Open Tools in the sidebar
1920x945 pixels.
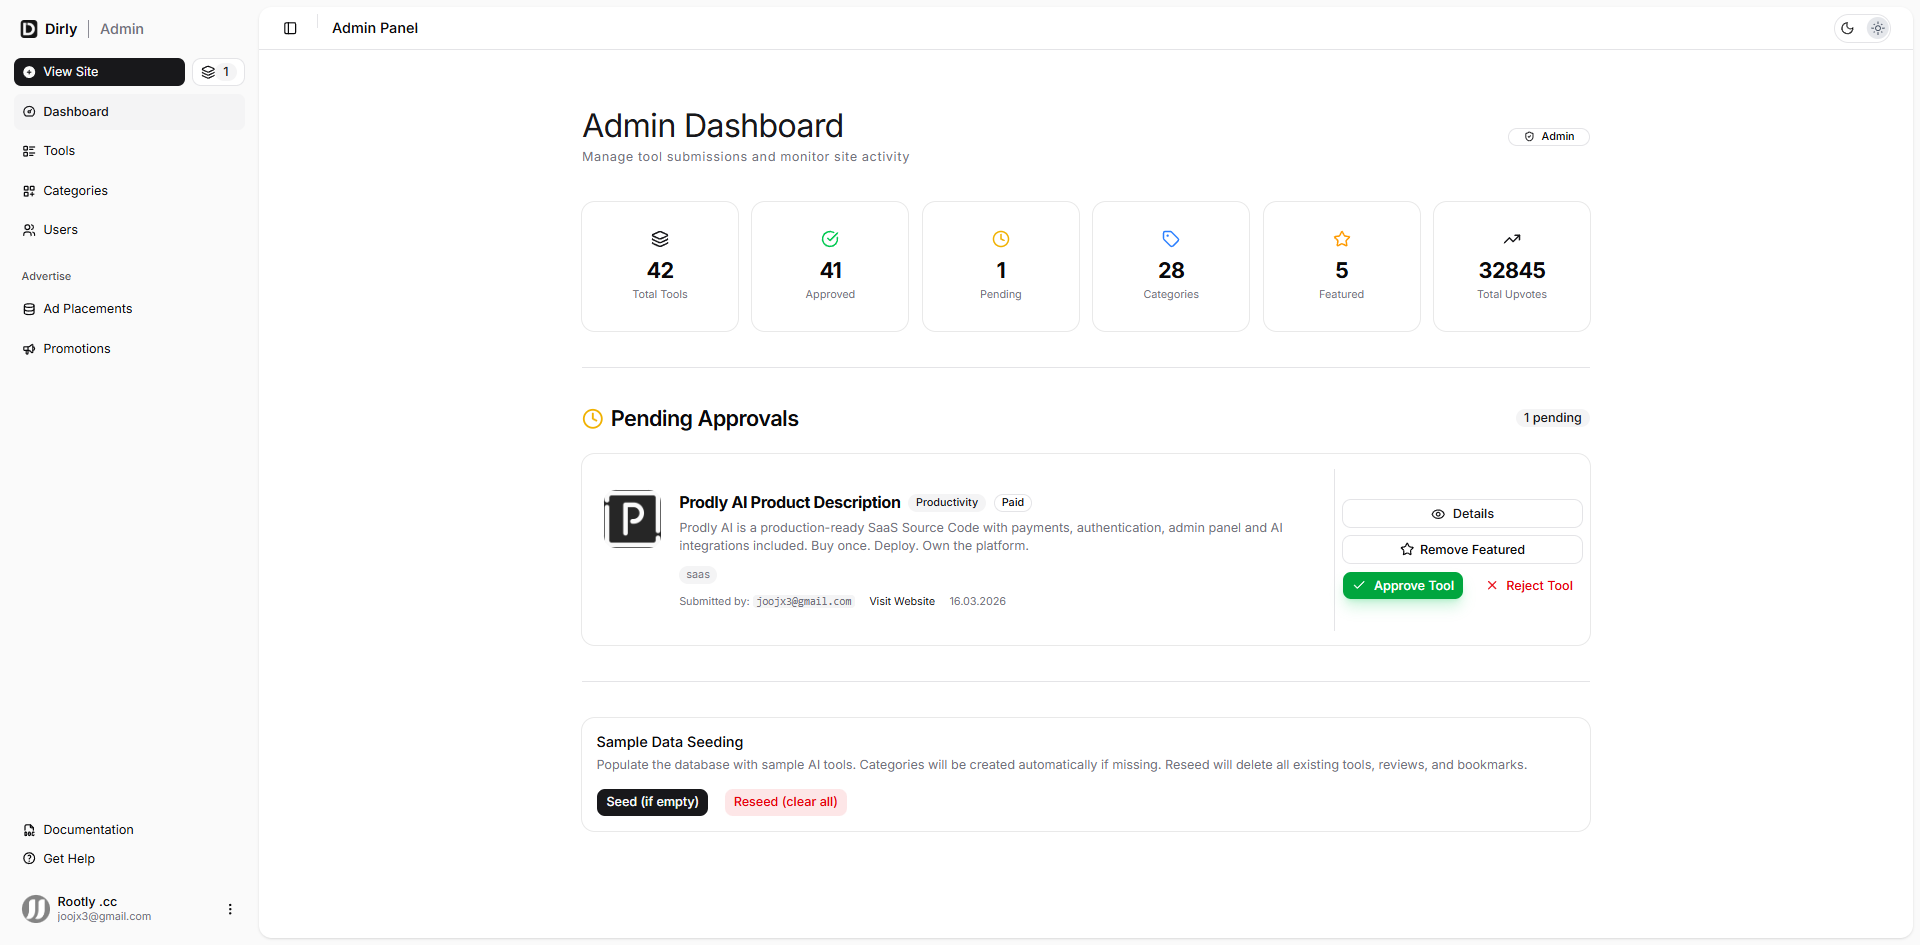coord(59,151)
